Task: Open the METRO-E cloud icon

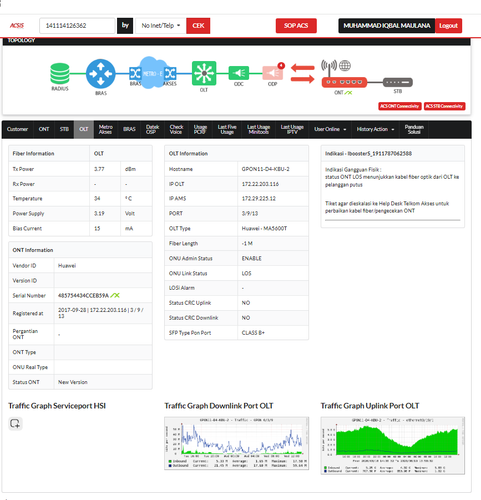Action: (x=153, y=73)
